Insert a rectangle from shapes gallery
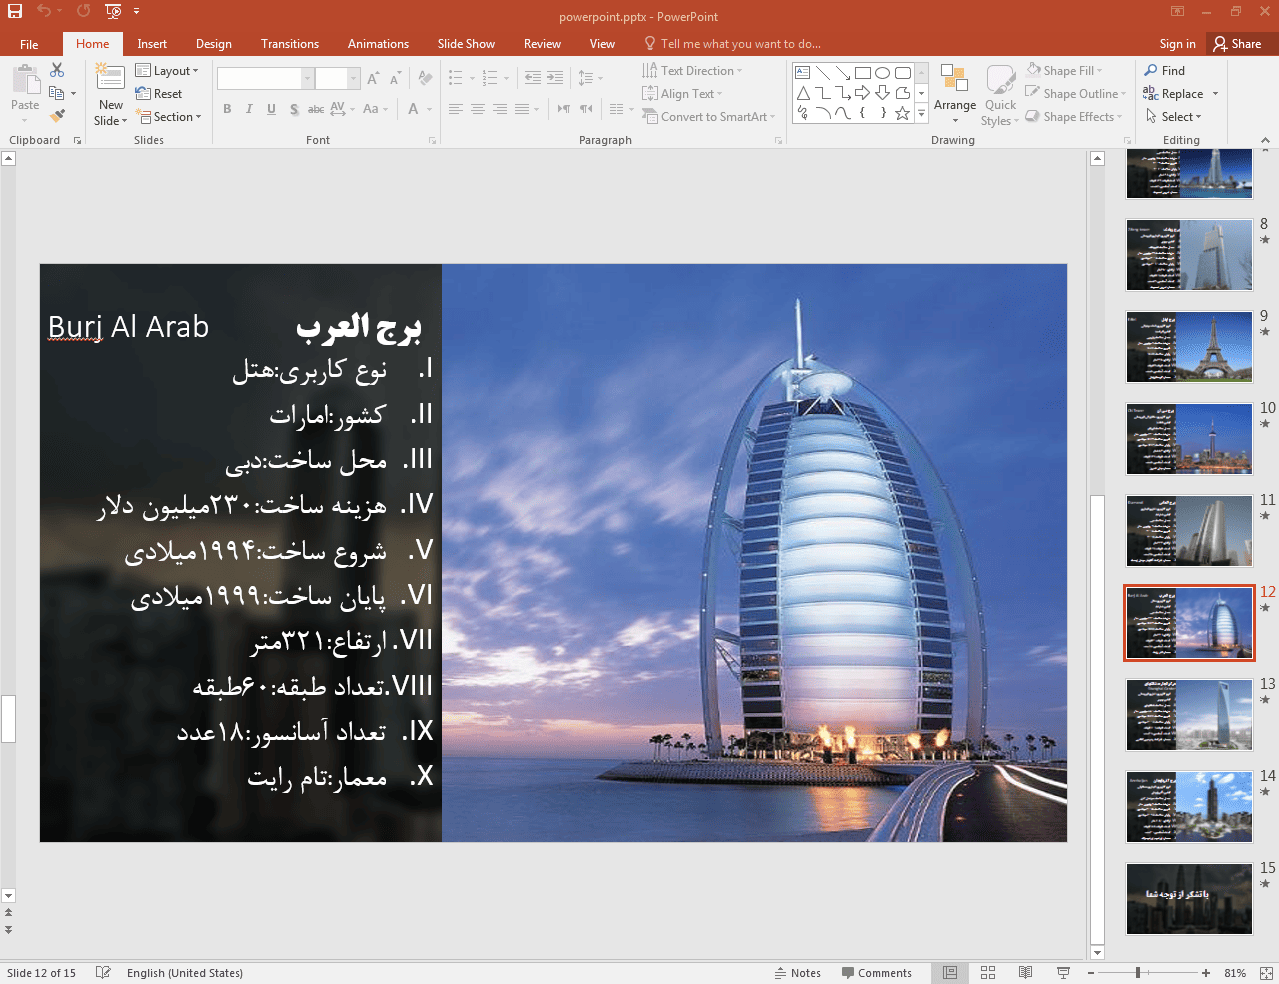1279x984 pixels. pyautogui.click(x=862, y=73)
